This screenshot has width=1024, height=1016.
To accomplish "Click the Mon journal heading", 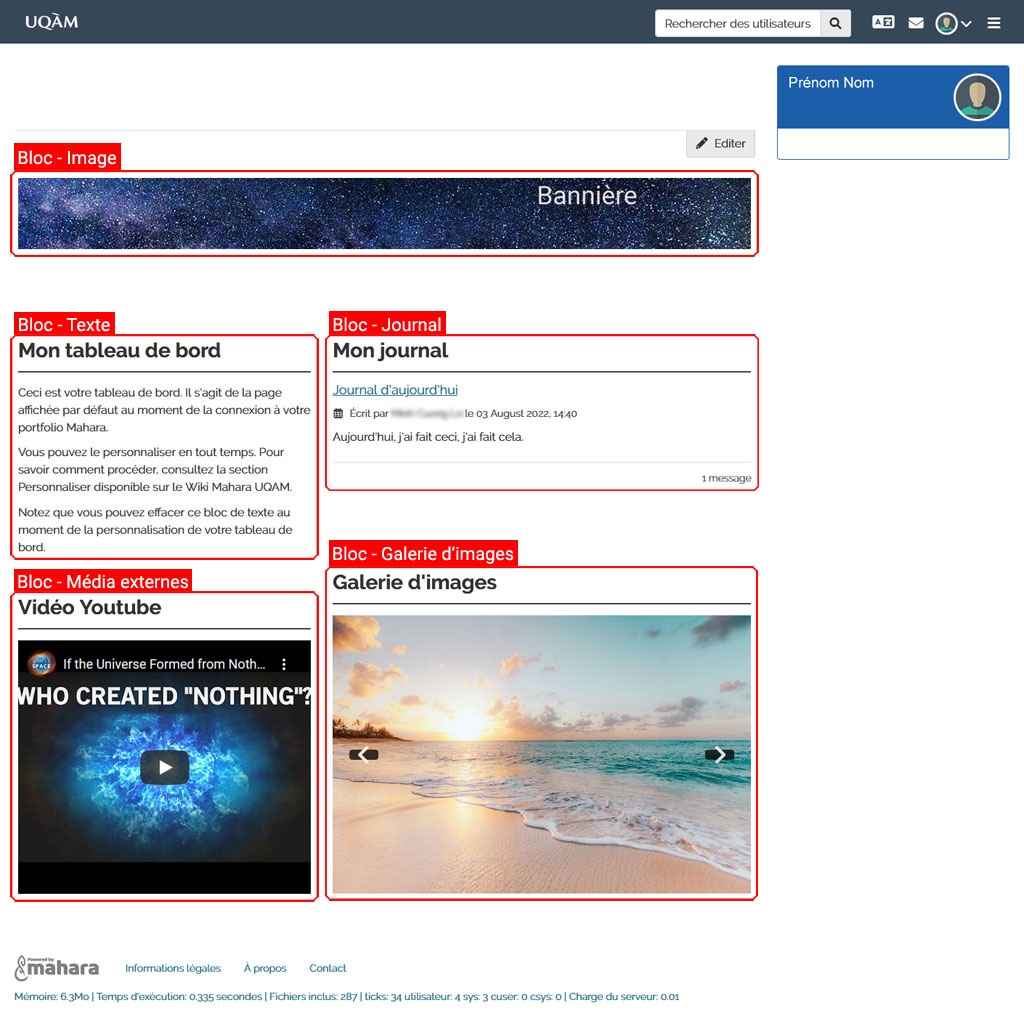I will (391, 351).
